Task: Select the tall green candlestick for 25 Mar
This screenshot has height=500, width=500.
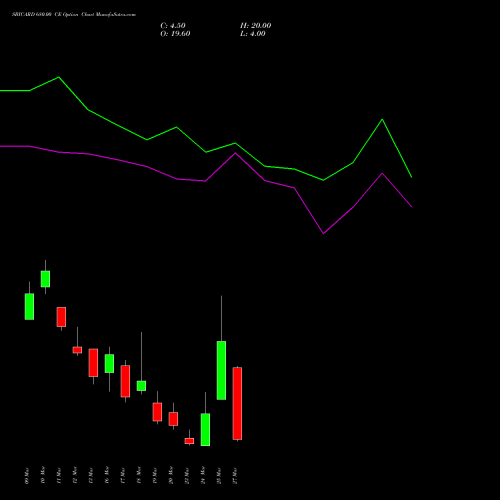Action: [x=221, y=370]
